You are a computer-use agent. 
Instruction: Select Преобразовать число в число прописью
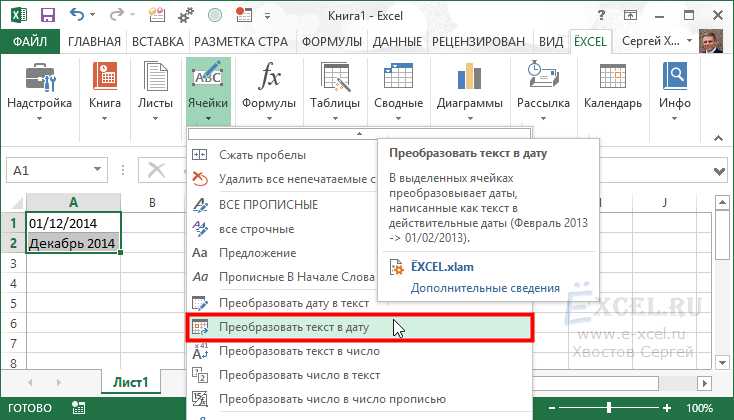360,399
